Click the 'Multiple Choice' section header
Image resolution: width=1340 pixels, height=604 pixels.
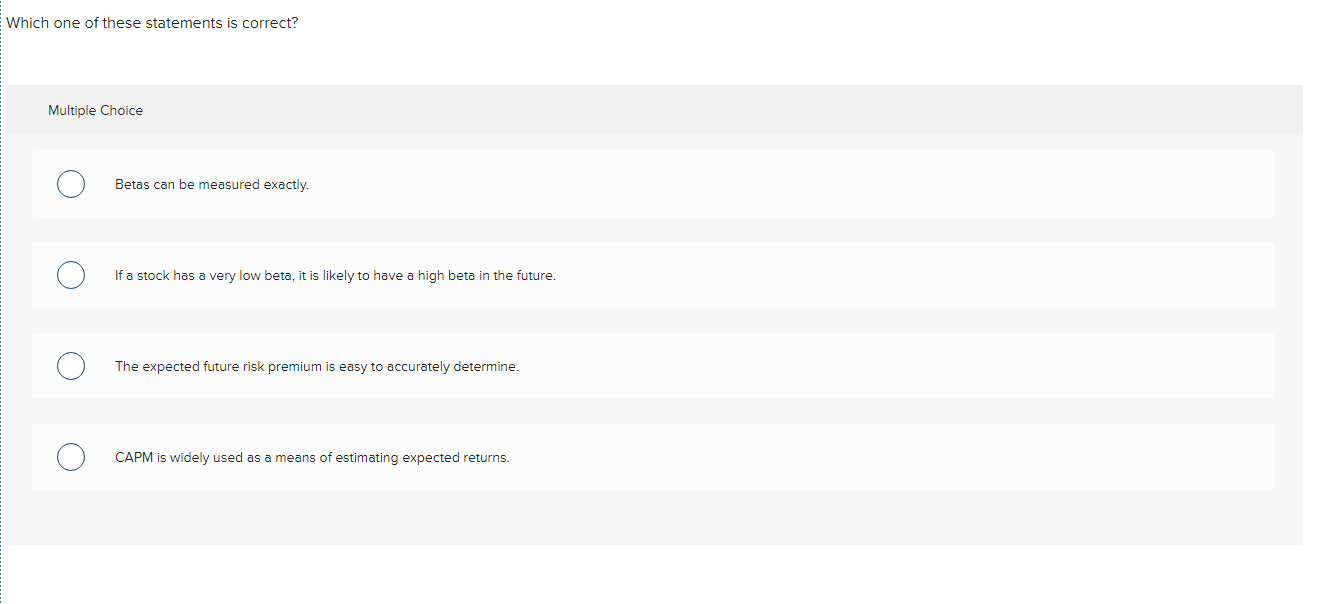pos(95,110)
